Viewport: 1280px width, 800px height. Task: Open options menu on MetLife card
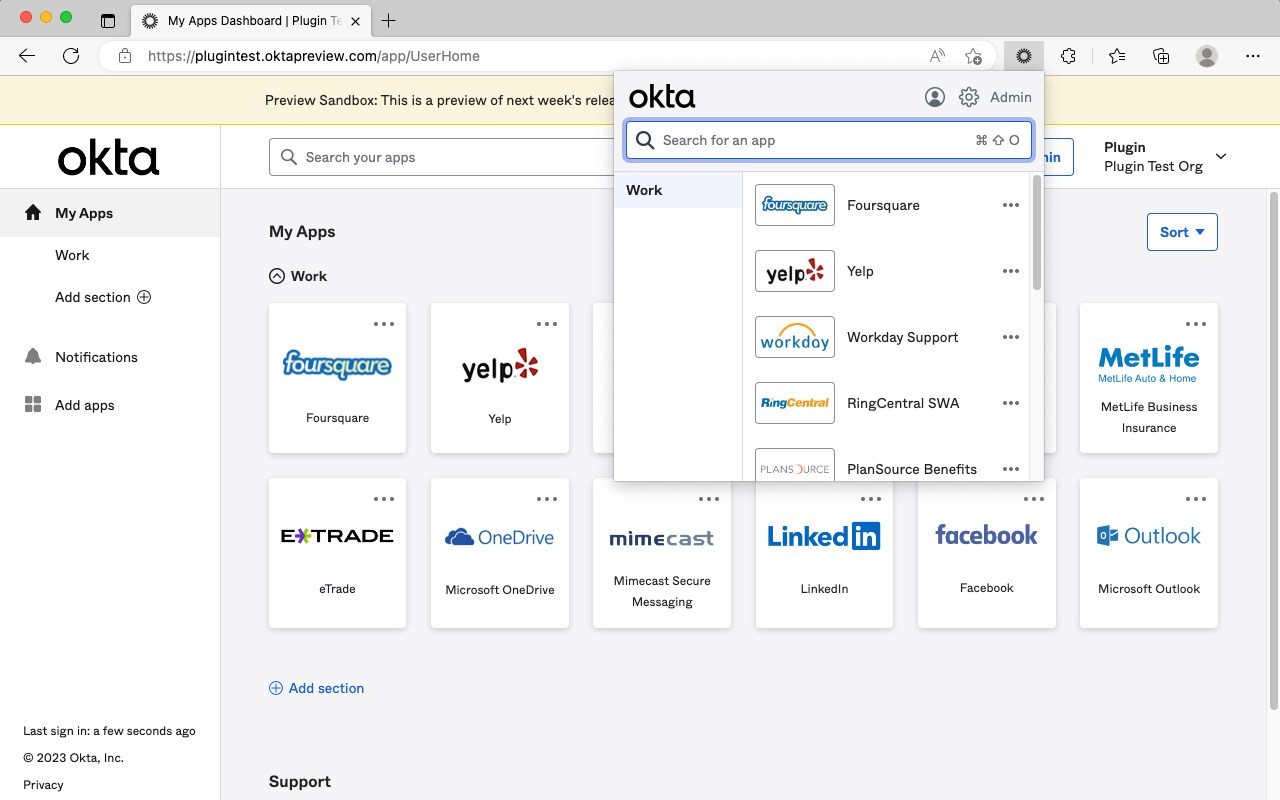(x=1196, y=324)
